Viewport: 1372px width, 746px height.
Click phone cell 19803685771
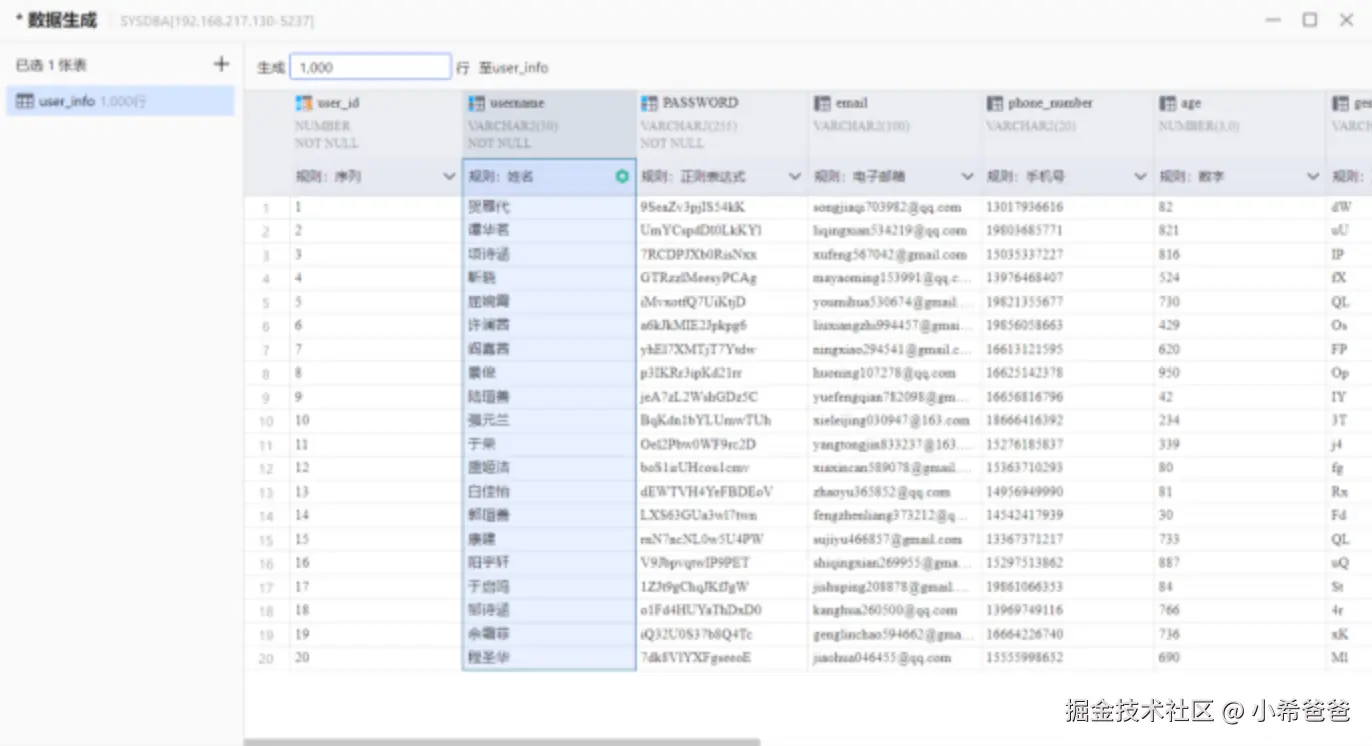1025,231
